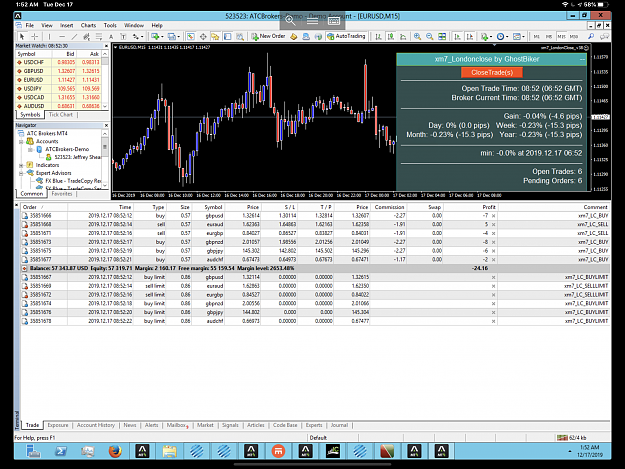Open the indicators list dropdown

(x=491, y=37)
